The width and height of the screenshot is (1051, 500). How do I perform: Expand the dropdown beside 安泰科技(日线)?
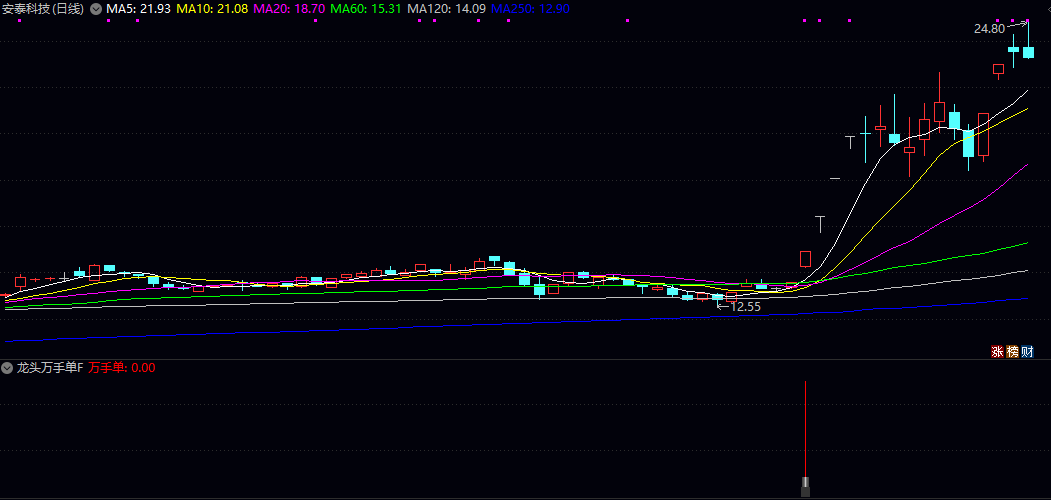click(x=96, y=9)
